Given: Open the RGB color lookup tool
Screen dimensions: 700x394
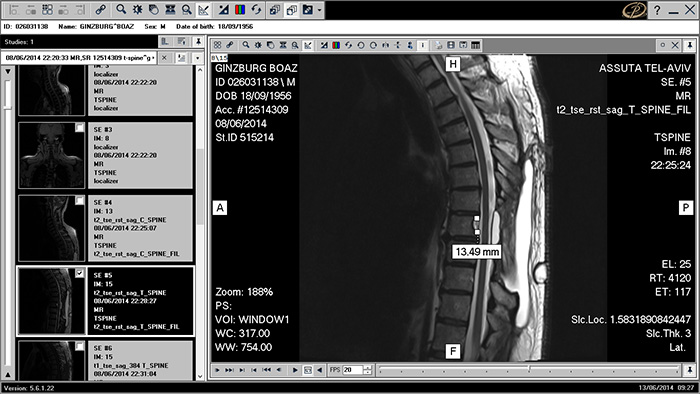Looking at the screenshot, I should [x=240, y=9].
